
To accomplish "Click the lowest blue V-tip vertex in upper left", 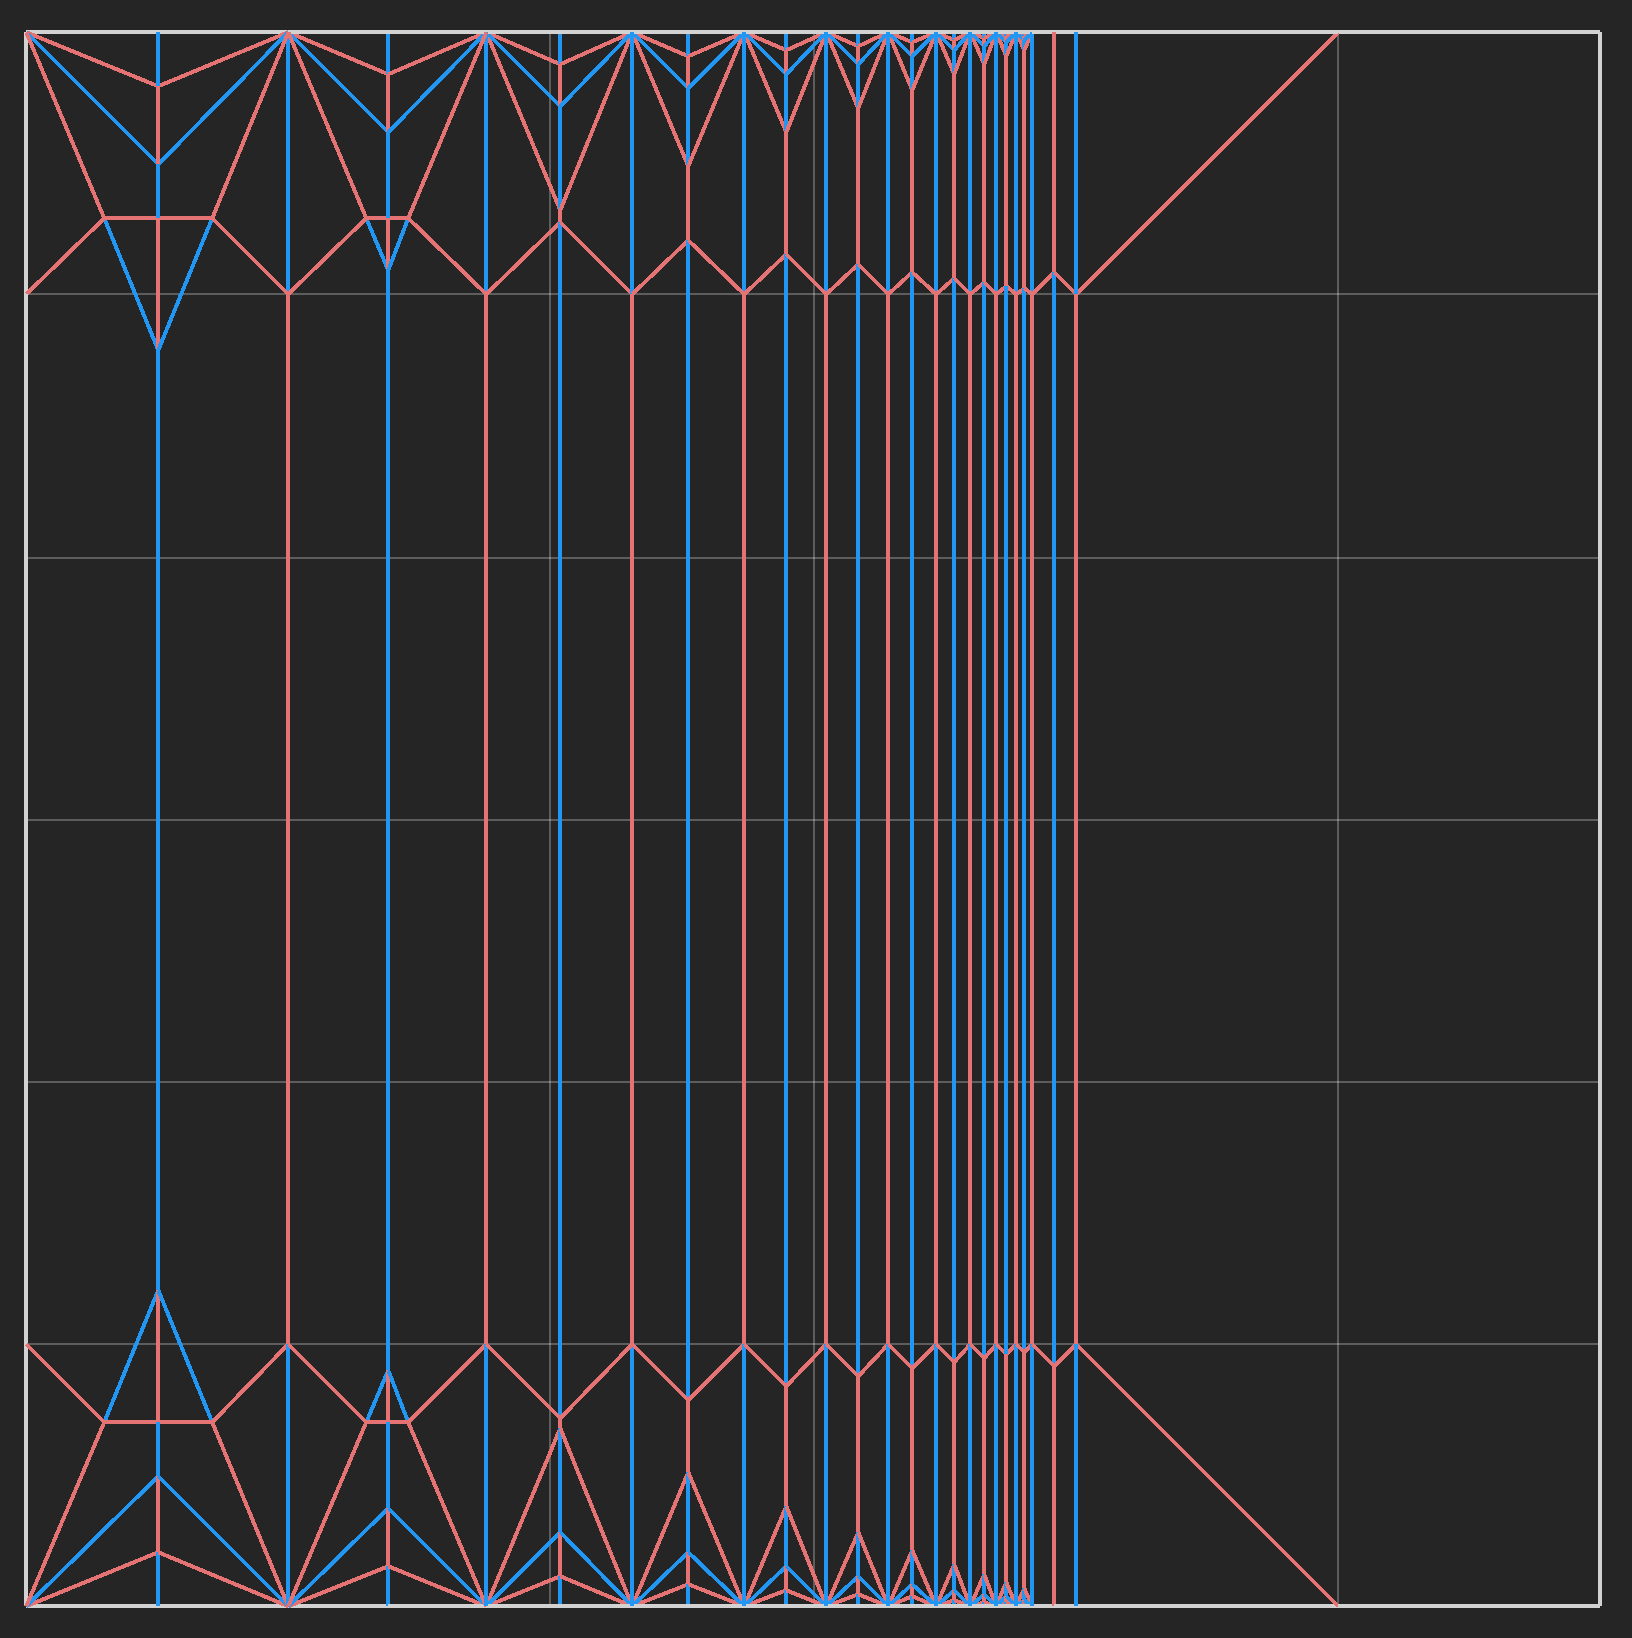I will click(x=158, y=349).
